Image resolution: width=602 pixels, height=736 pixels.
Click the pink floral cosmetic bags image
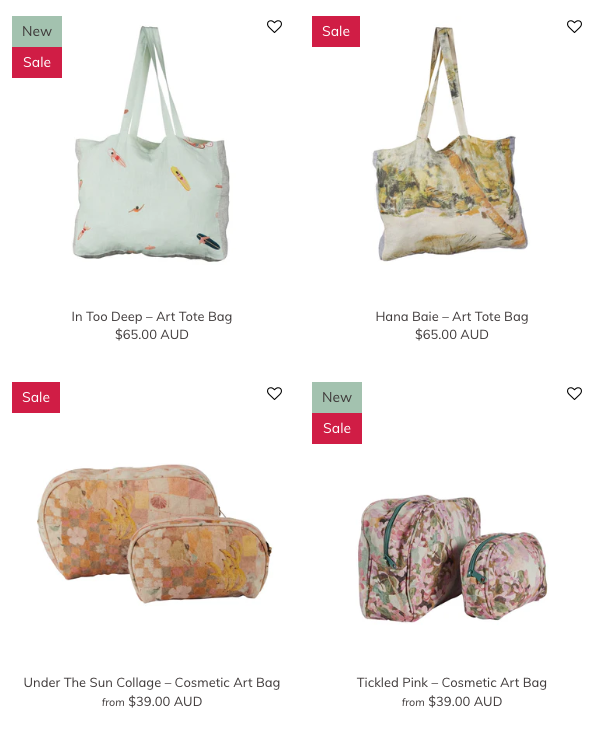click(x=453, y=559)
